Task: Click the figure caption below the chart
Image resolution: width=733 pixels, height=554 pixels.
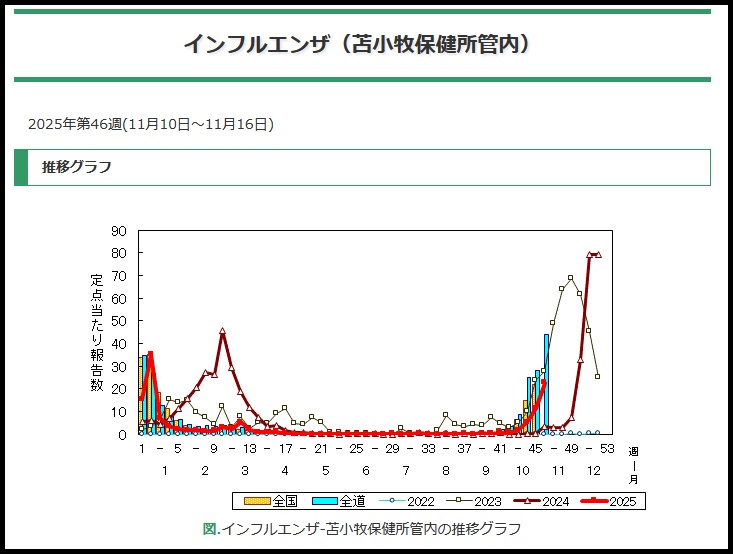Action: tap(361, 528)
